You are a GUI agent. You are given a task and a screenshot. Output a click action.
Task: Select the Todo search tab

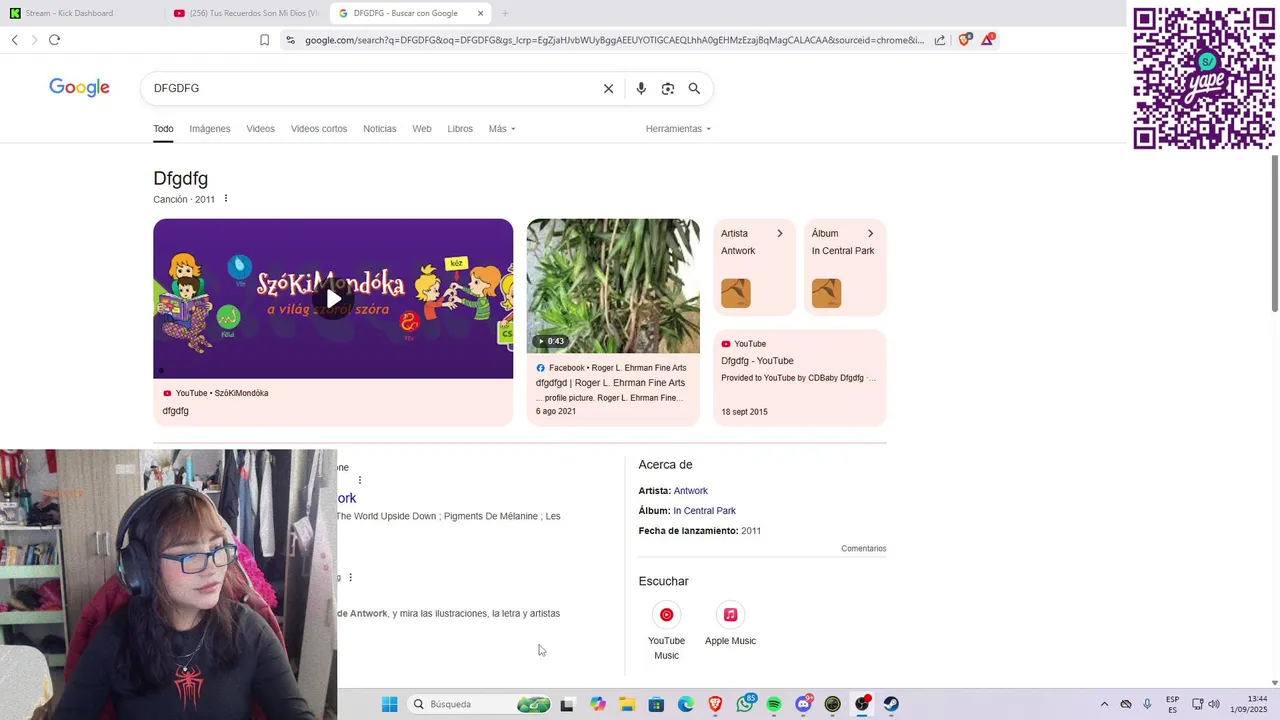coord(163,129)
